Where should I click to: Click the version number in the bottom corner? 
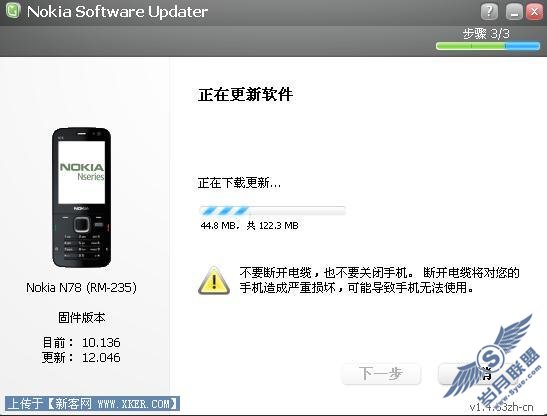pyautogui.click(x=501, y=407)
